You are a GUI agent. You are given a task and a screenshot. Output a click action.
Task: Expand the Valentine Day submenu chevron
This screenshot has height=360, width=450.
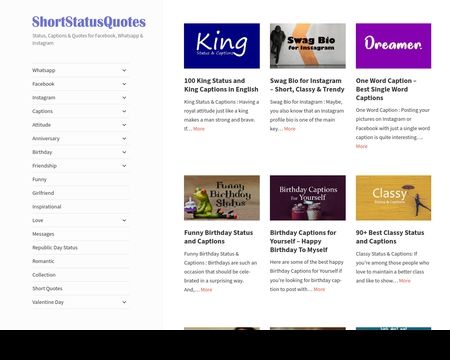pyautogui.click(x=124, y=302)
